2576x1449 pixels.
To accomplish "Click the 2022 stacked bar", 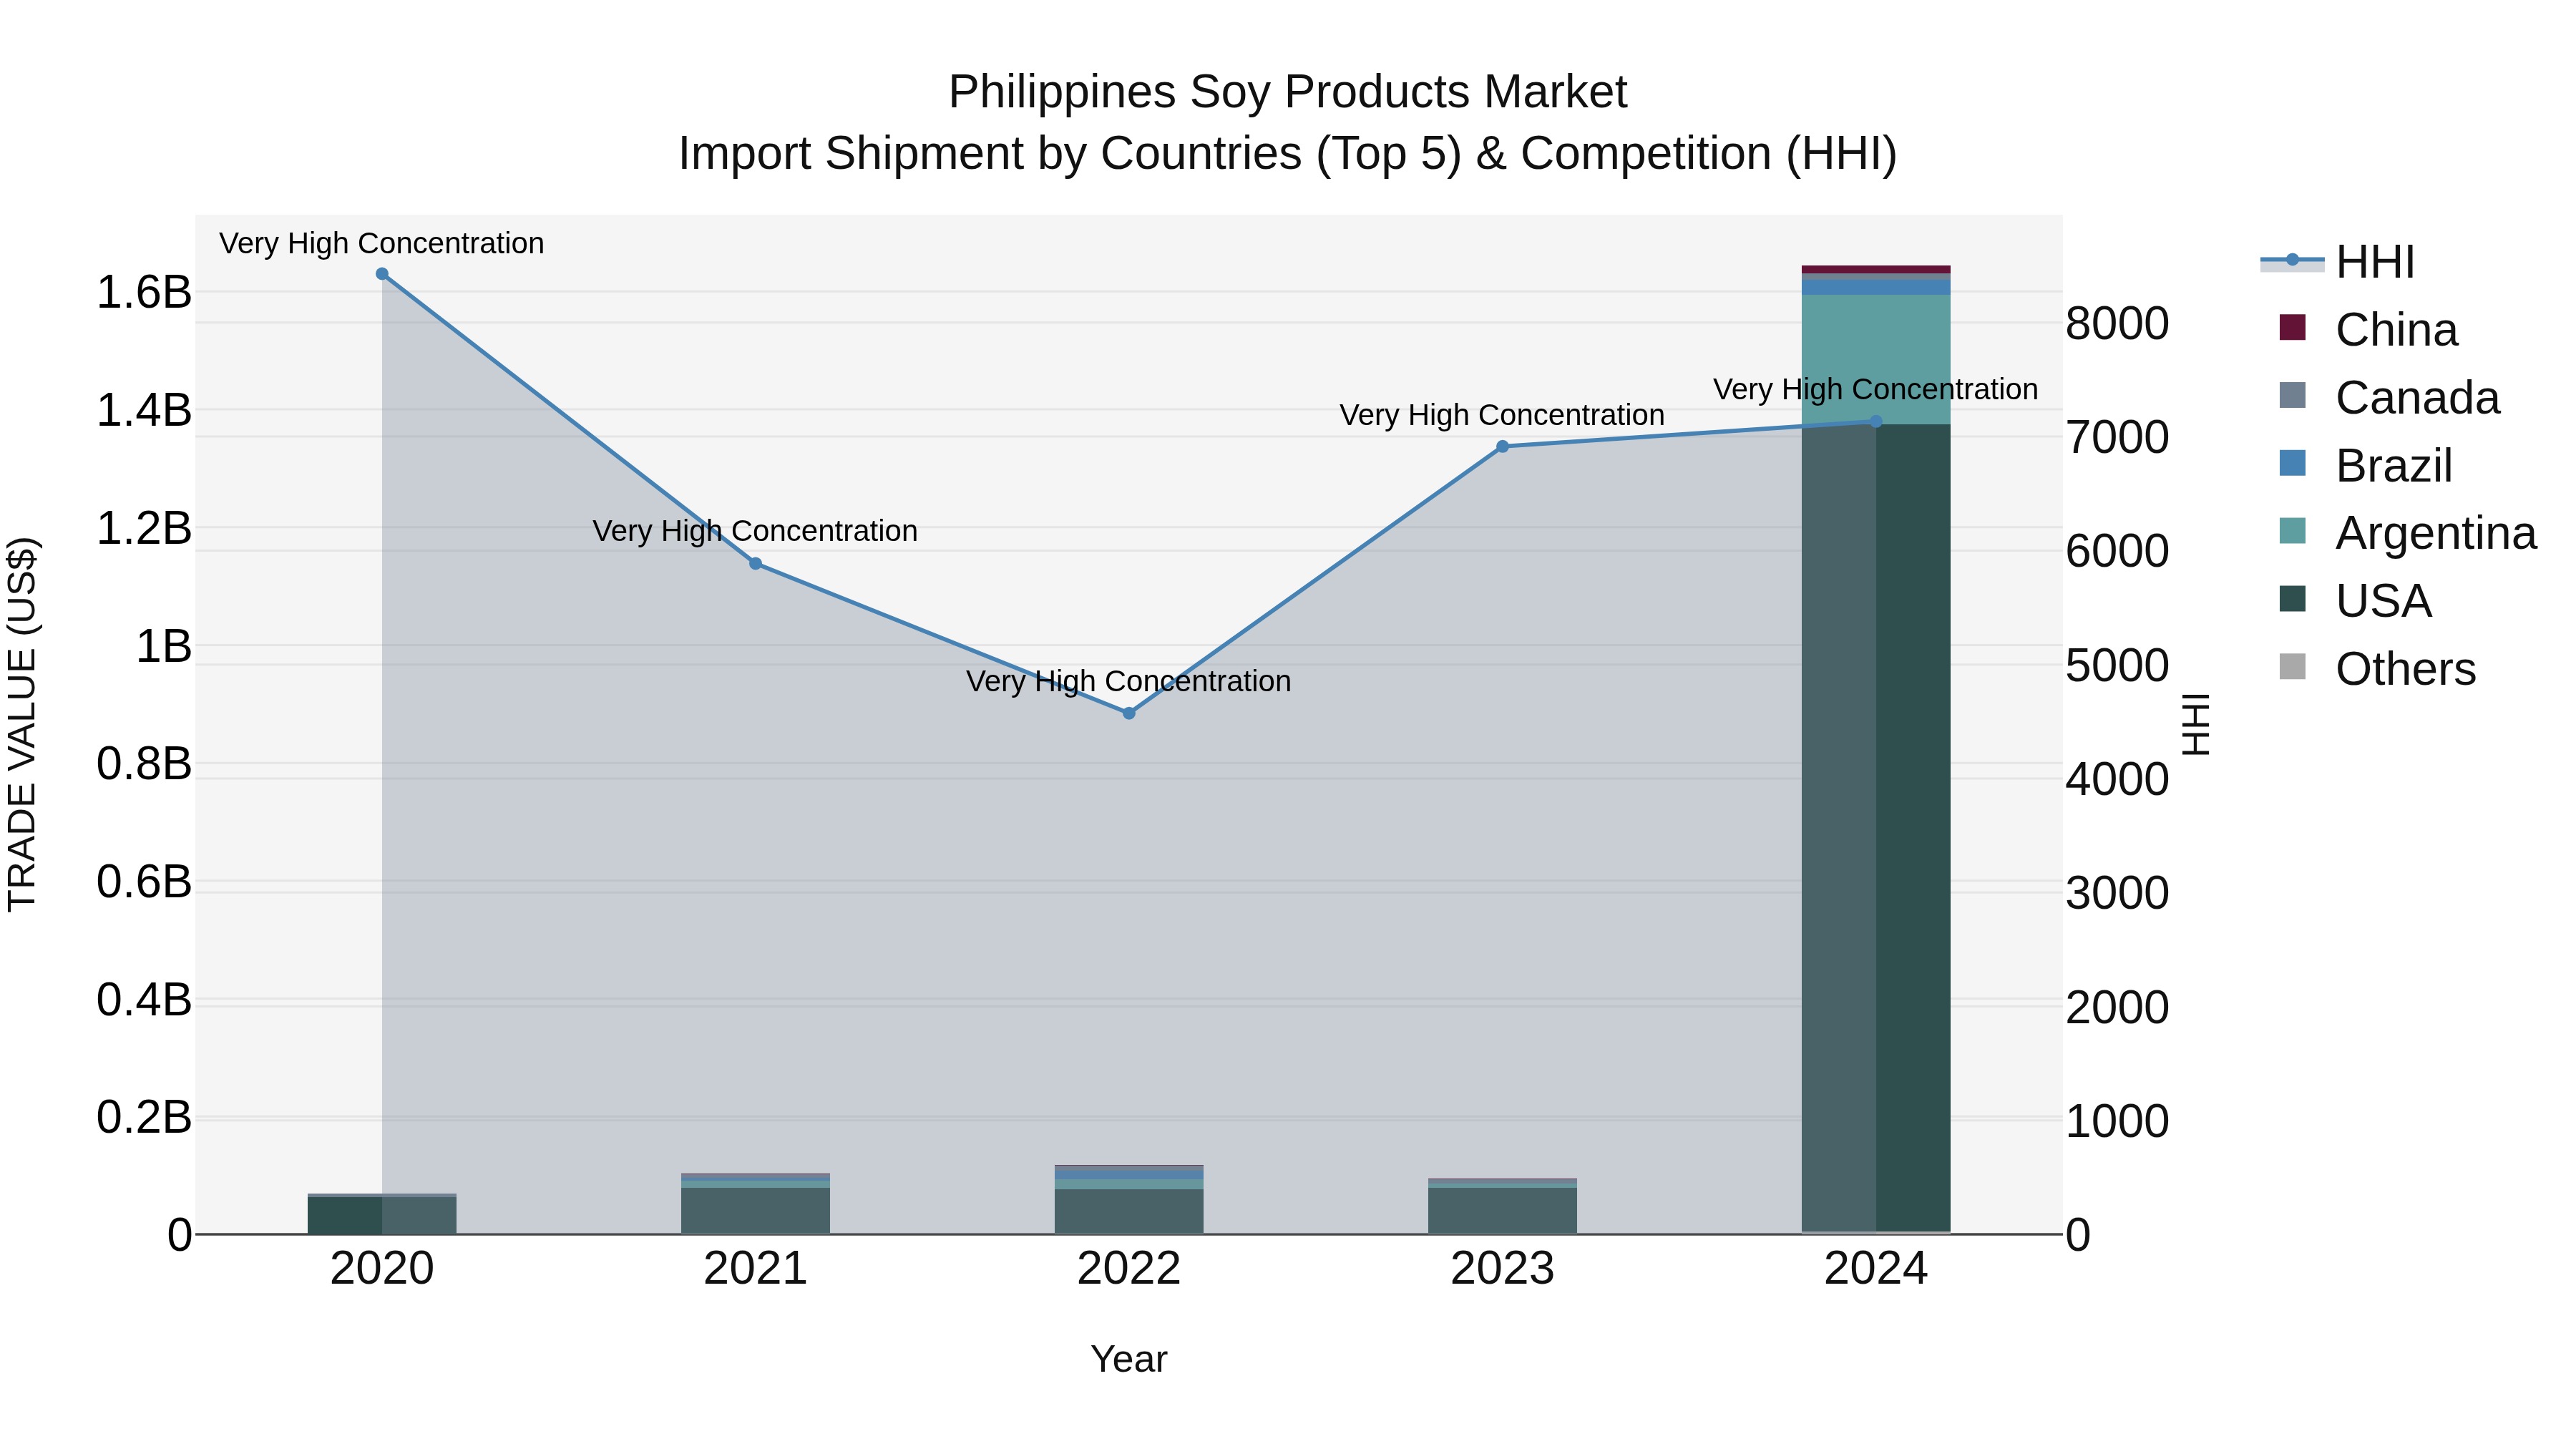I will (1129, 1200).
